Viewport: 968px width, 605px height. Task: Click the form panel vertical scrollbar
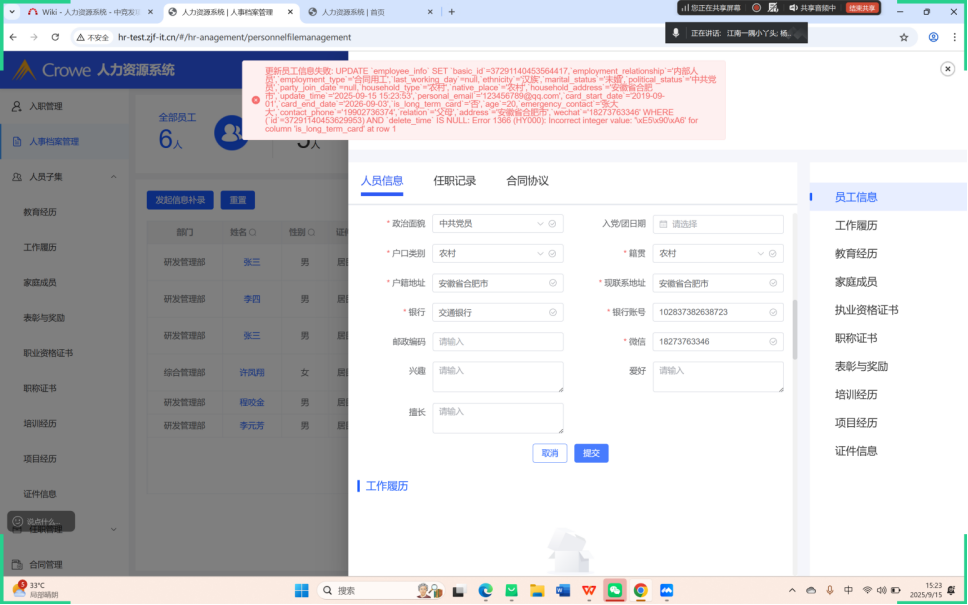pos(795,330)
